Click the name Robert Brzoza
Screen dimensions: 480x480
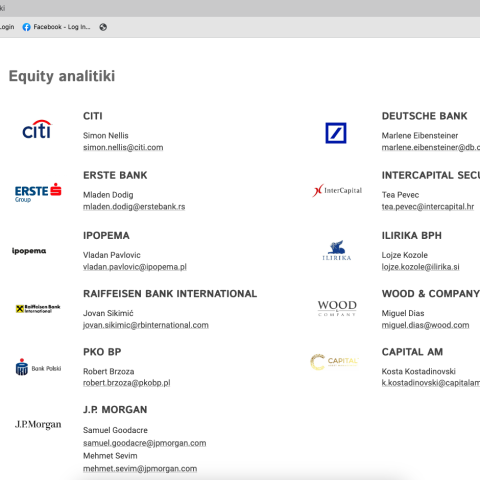pos(109,371)
